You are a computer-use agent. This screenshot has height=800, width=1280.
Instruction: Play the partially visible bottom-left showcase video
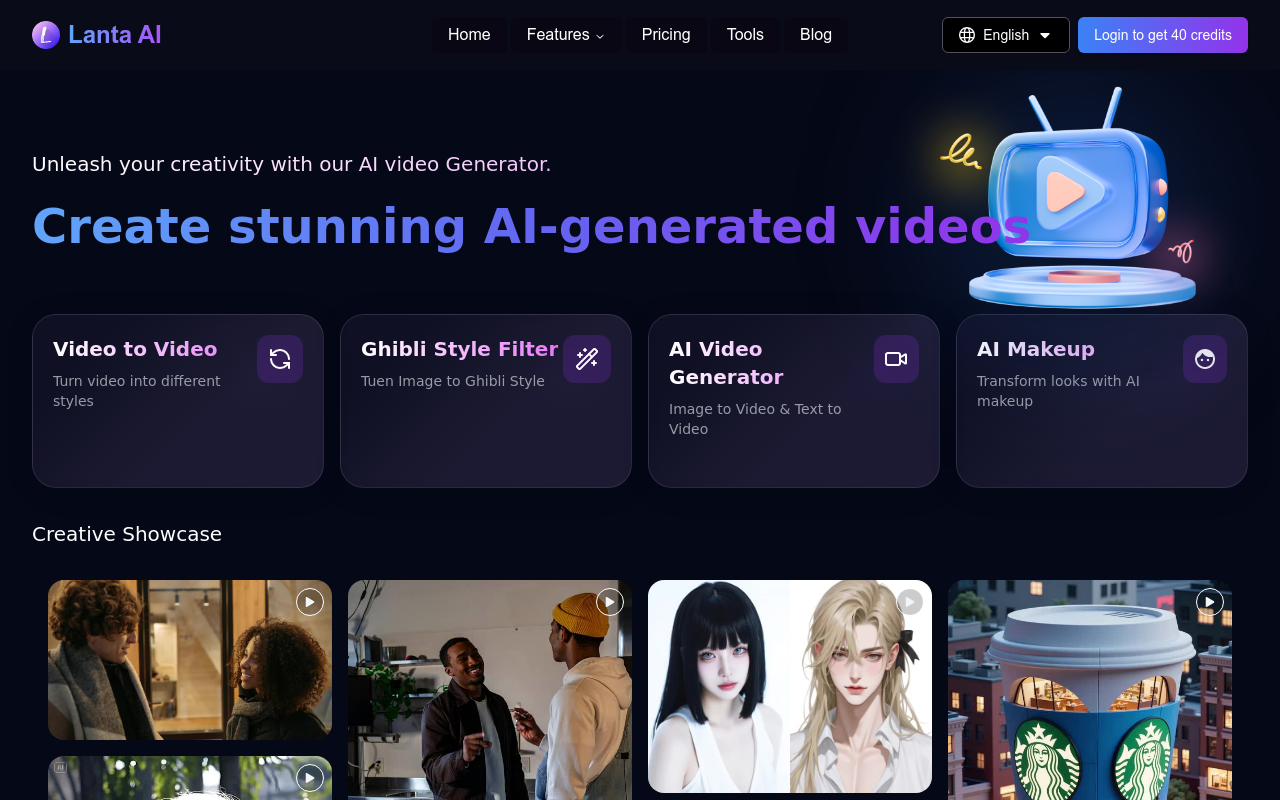pos(310,778)
